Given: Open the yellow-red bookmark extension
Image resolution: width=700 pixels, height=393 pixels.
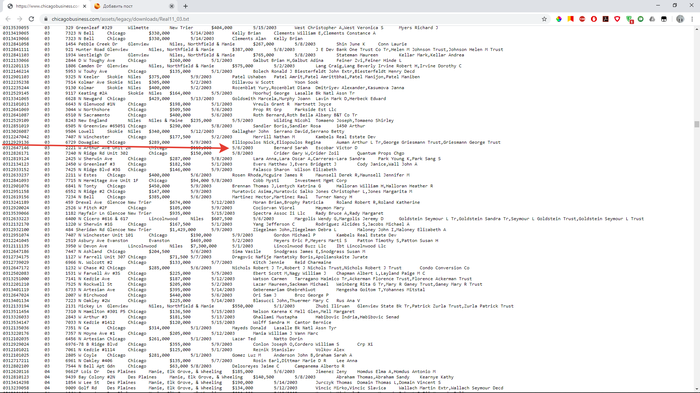Looking at the screenshot, I should (571, 19).
